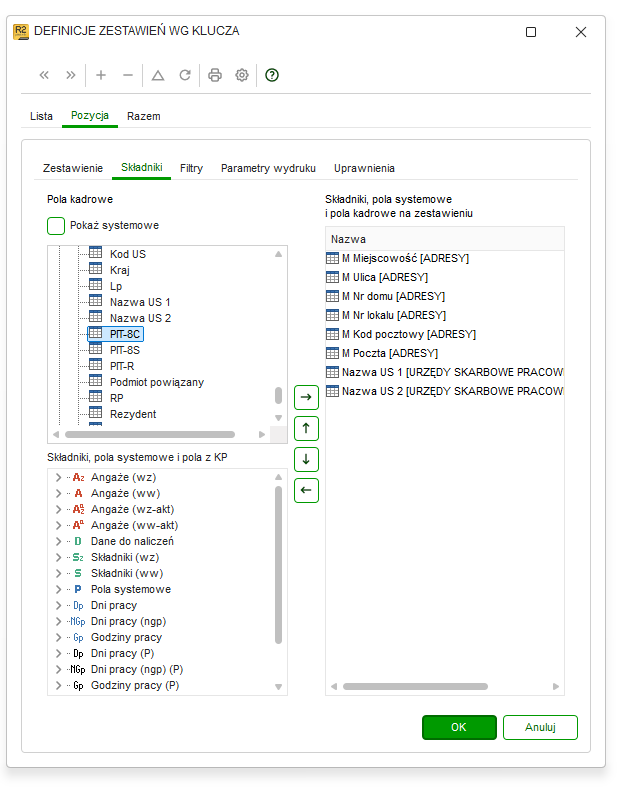Click Pola kadrowe scroll down arrow
627x791 pixels.
point(278,418)
